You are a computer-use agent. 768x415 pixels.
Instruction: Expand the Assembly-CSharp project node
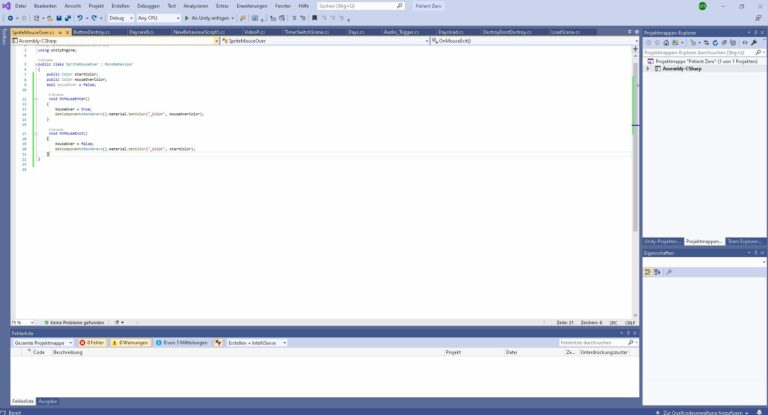tap(648, 68)
